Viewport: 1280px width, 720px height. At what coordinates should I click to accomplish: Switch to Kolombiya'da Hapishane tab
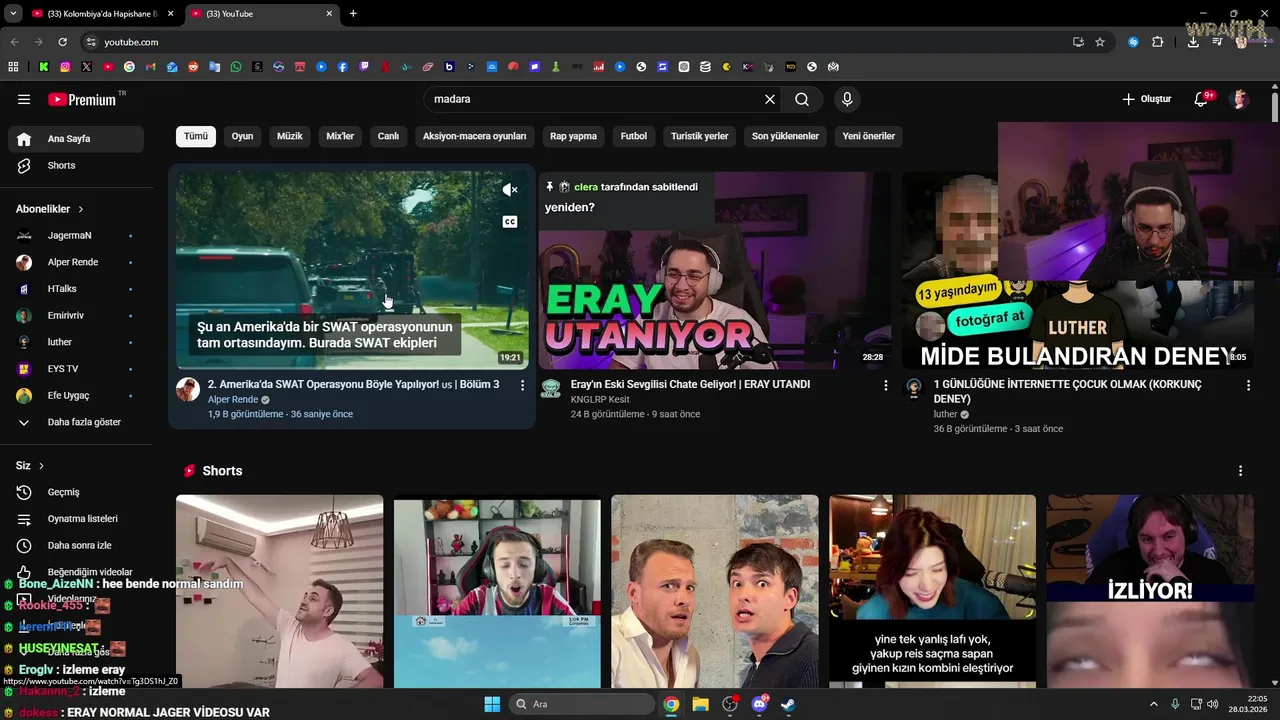pos(102,14)
